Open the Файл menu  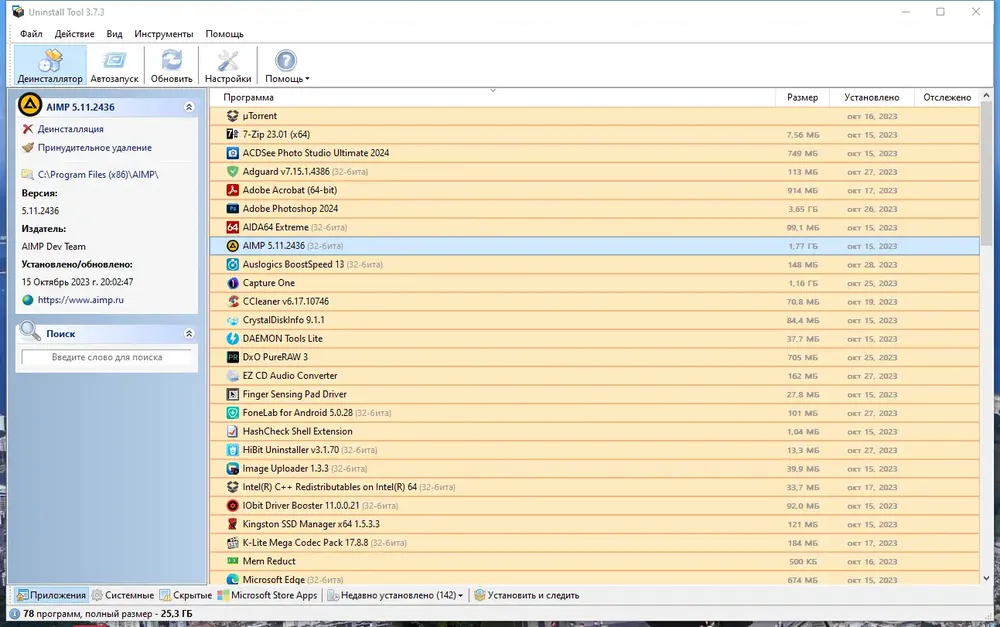[x=31, y=34]
